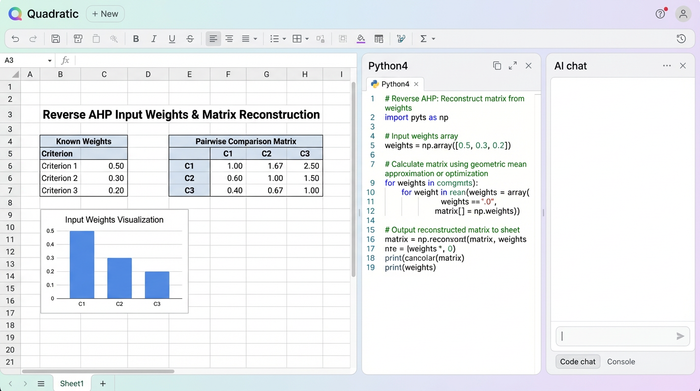Send the AI chat message

(x=680, y=336)
